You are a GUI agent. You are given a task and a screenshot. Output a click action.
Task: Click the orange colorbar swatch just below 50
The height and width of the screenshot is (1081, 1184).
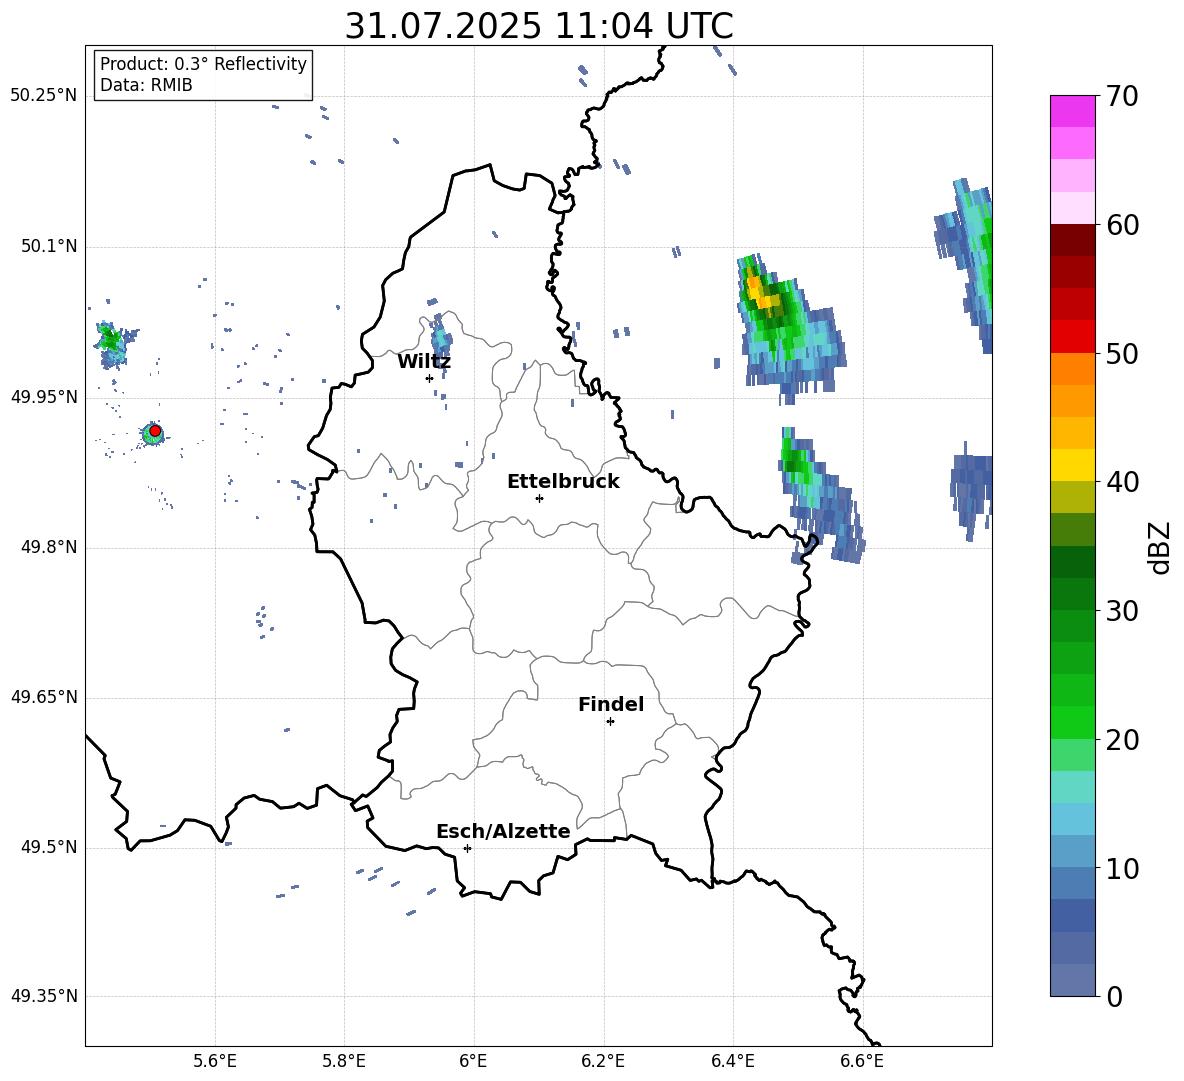coord(1072,369)
